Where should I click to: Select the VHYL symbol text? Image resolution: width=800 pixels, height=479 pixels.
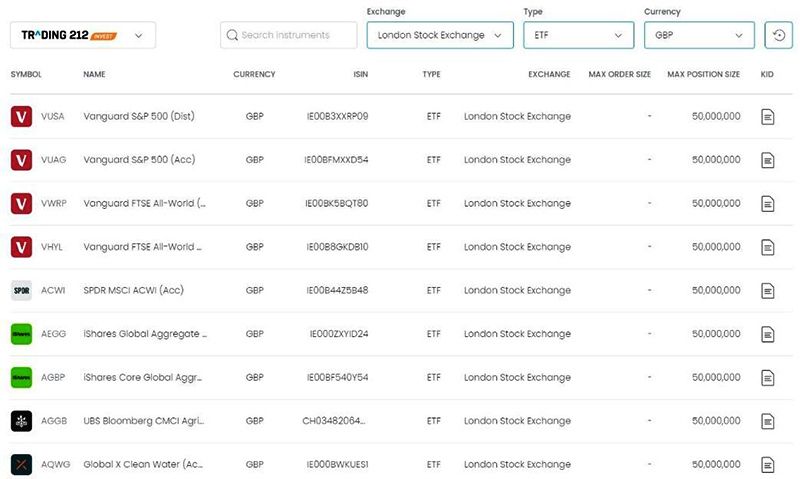tap(52, 247)
